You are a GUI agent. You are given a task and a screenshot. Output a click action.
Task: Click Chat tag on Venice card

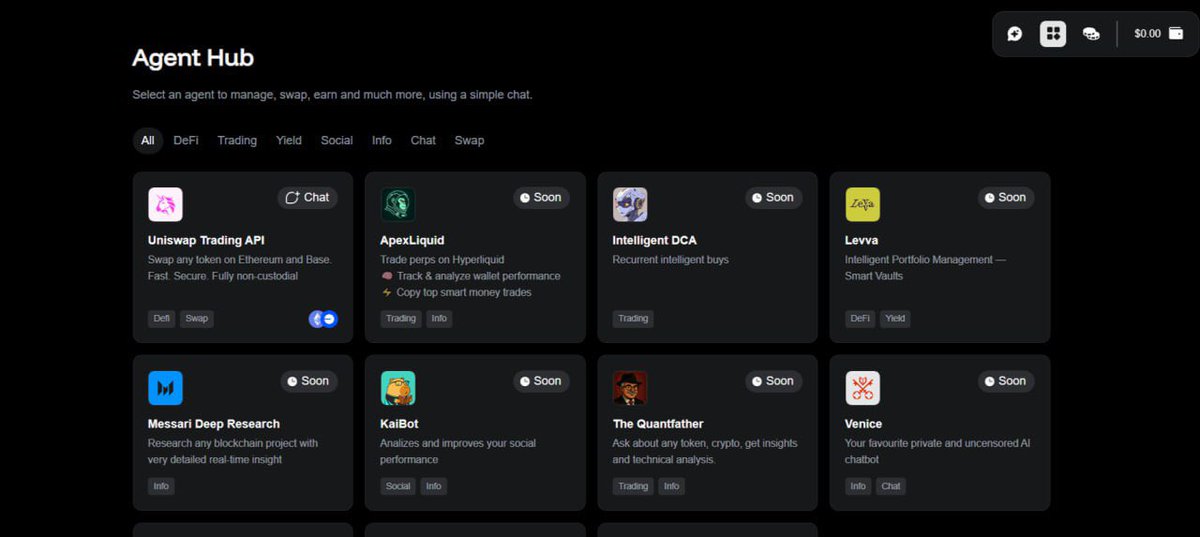click(891, 486)
